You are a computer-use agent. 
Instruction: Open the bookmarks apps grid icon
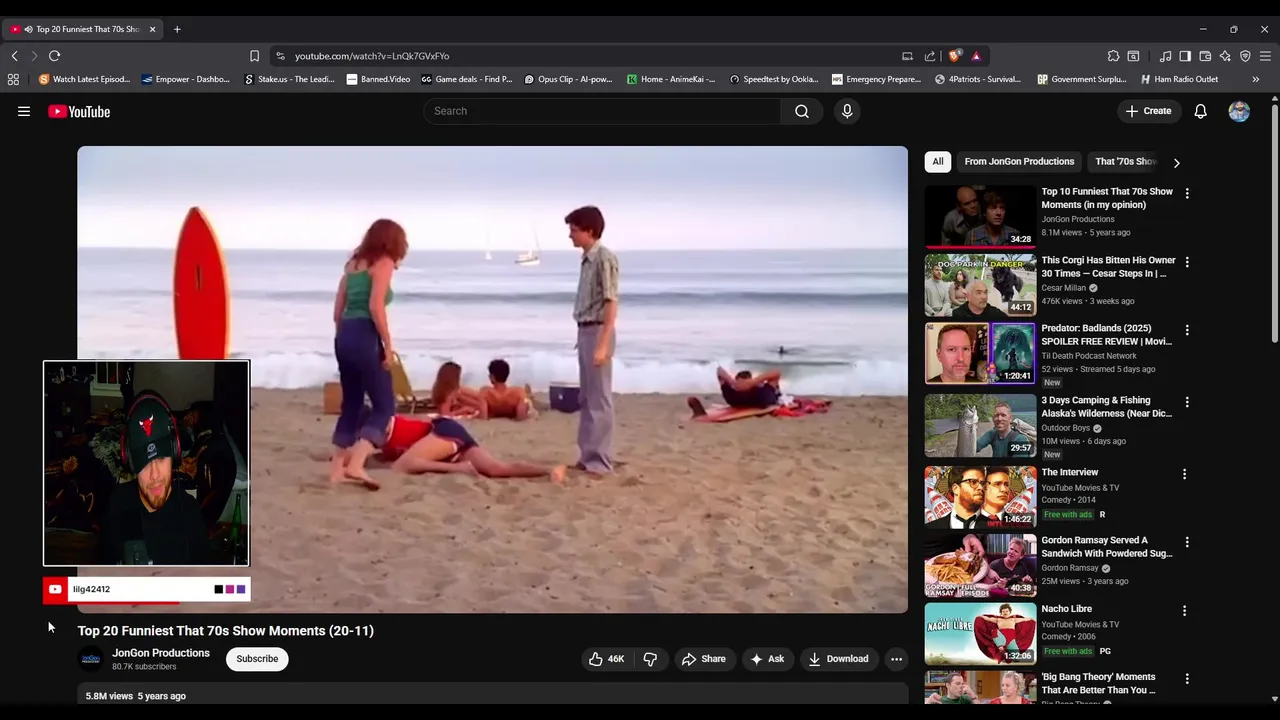(x=13, y=79)
